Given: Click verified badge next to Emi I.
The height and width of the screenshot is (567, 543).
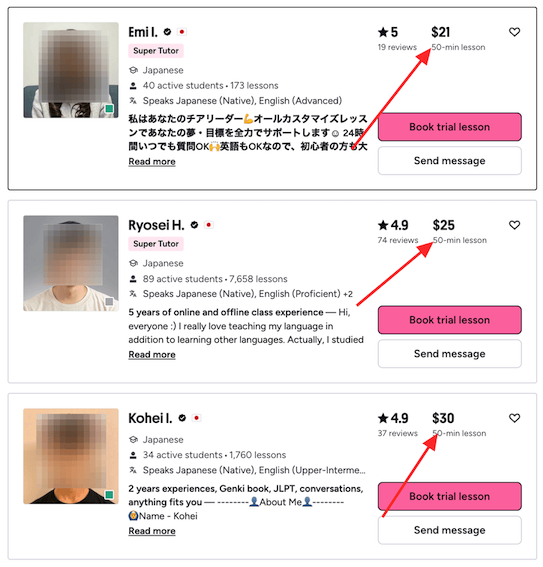Looking at the screenshot, I should [x=167, y=32].
